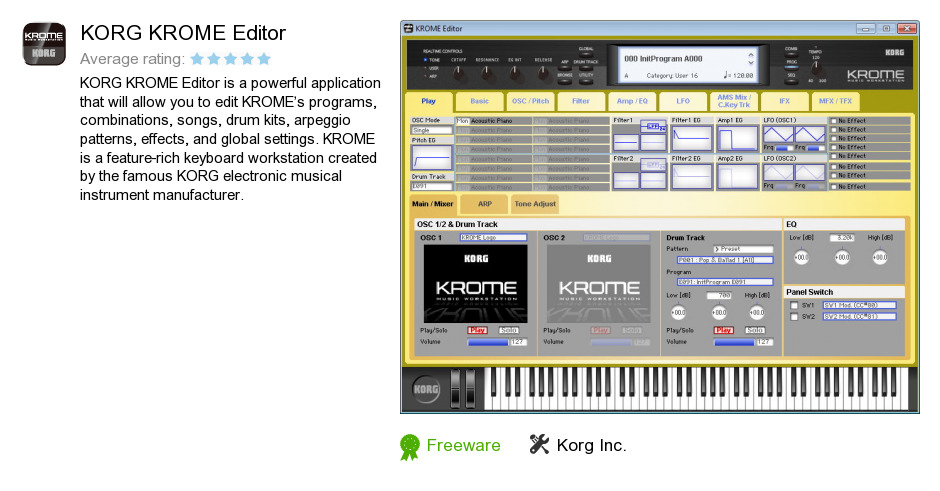Open the D091 InitProgram program selector
This screenshot has height=491, width=940.
click(x=725, y=282)
